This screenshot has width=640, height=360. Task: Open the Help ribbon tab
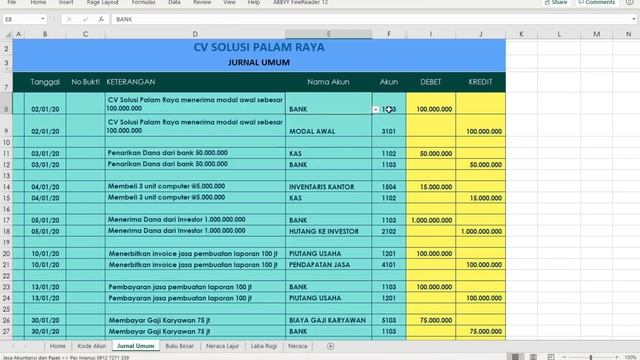253,2
